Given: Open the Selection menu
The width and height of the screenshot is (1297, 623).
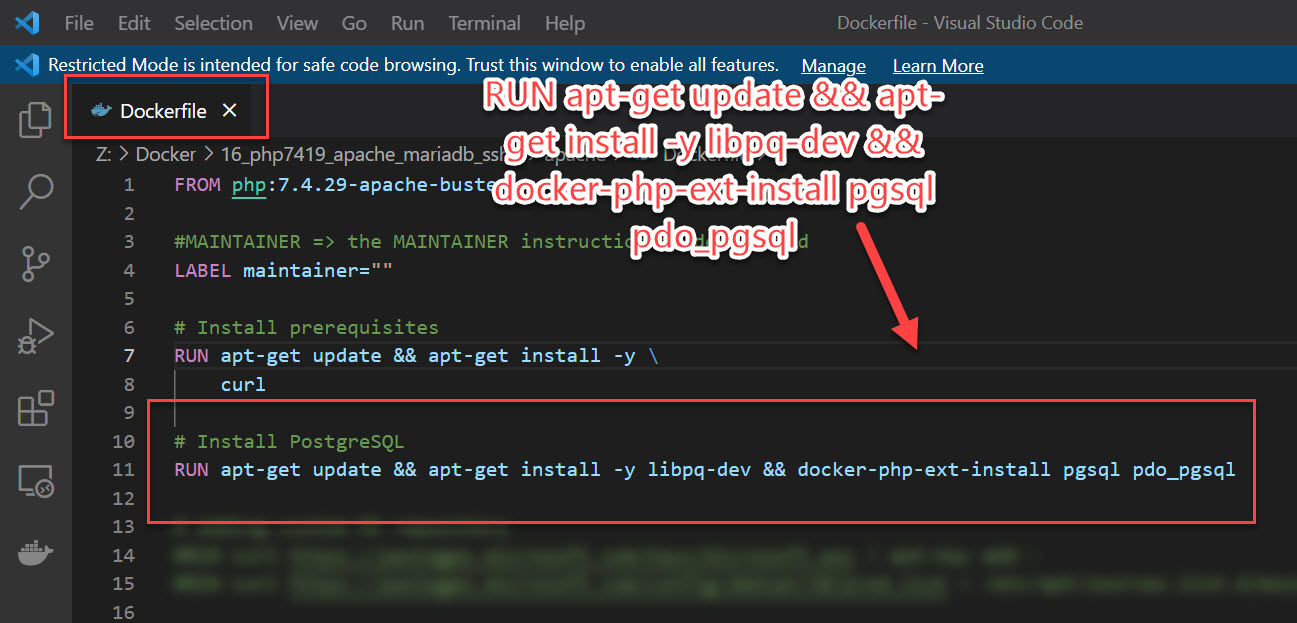Looking at the screenshot, I should (215, 22).
